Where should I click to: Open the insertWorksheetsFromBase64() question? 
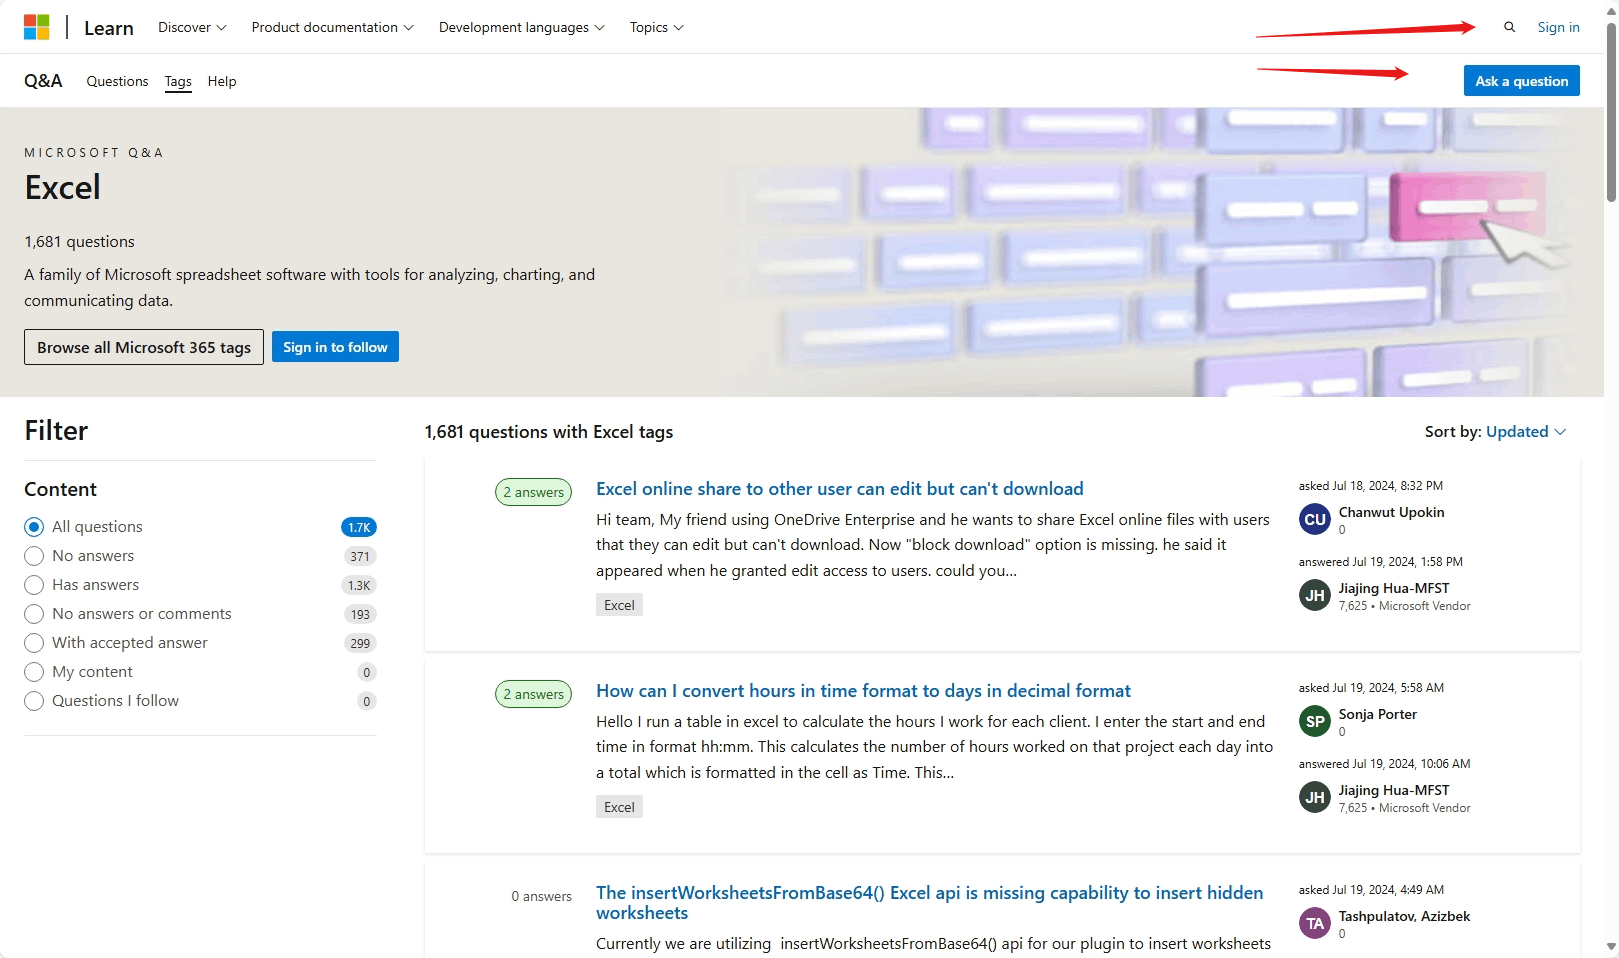pyautogui.click(x=930, y=903)
